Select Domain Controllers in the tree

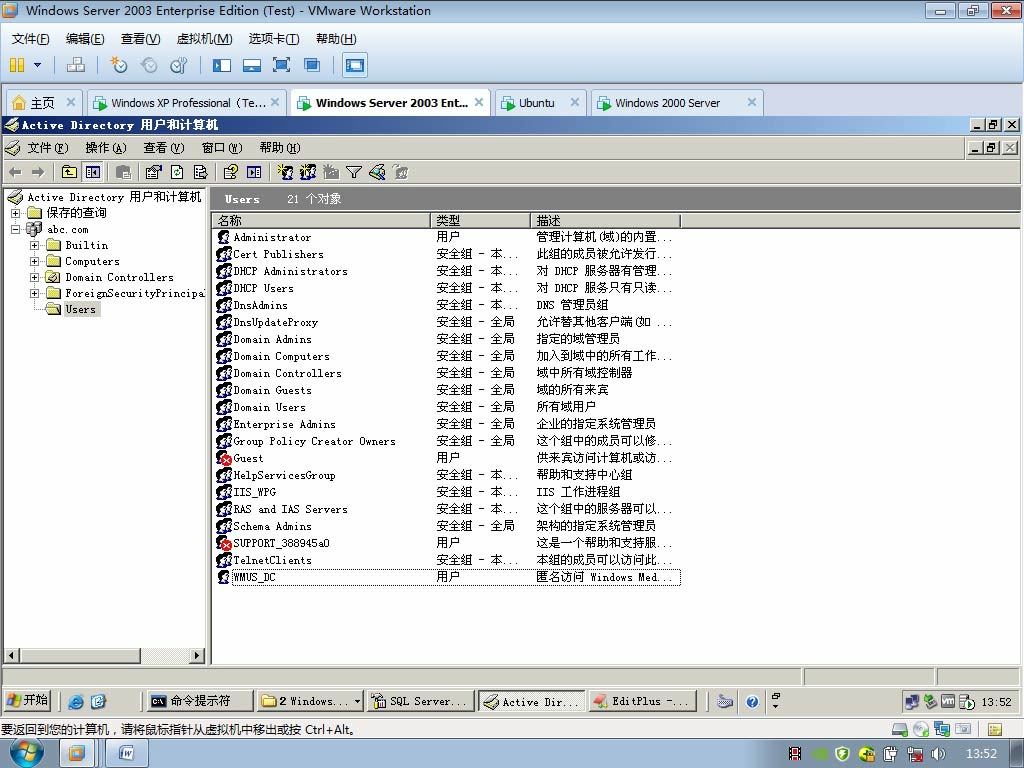(x=119, y=277)
